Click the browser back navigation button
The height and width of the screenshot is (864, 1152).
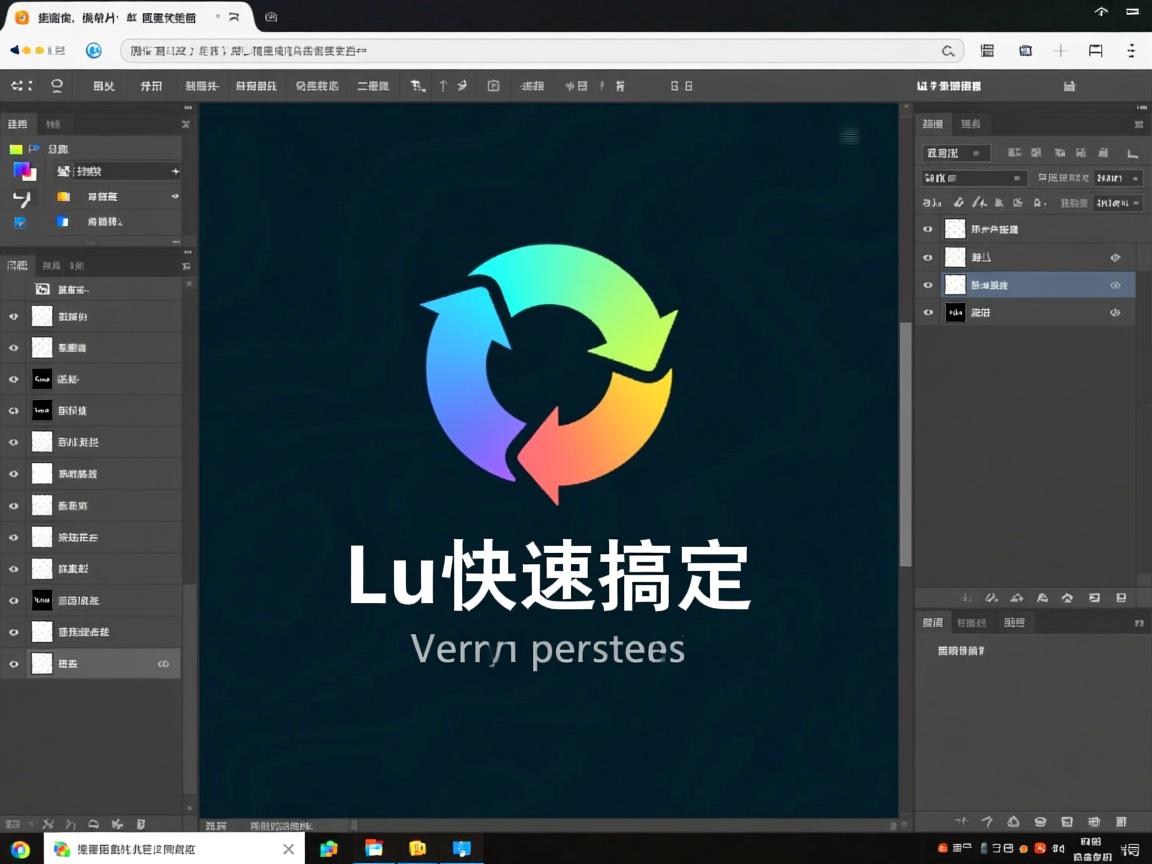pyautogui.click(x=13, y=50)
